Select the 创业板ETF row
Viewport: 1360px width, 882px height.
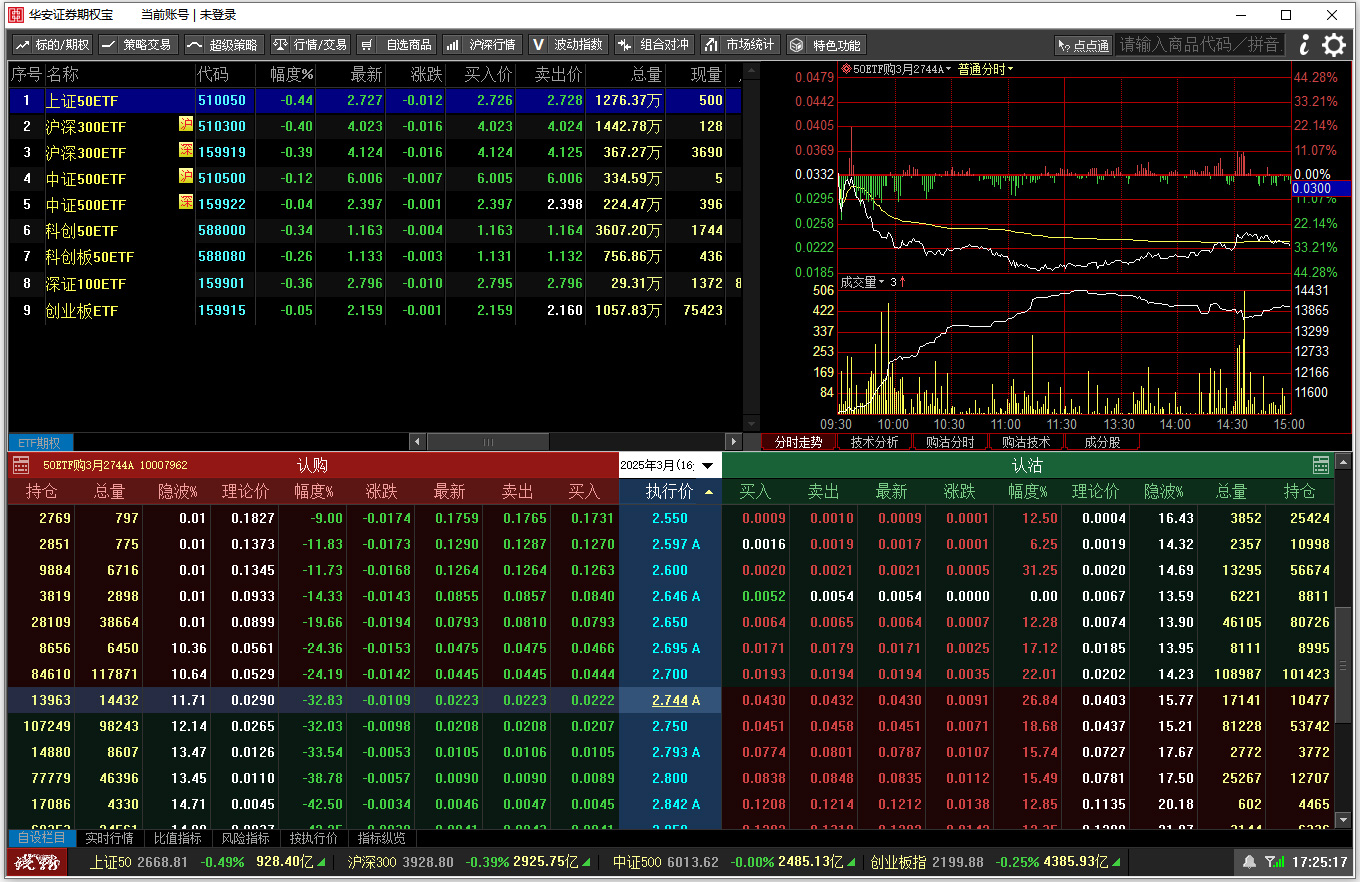[375, 311]
